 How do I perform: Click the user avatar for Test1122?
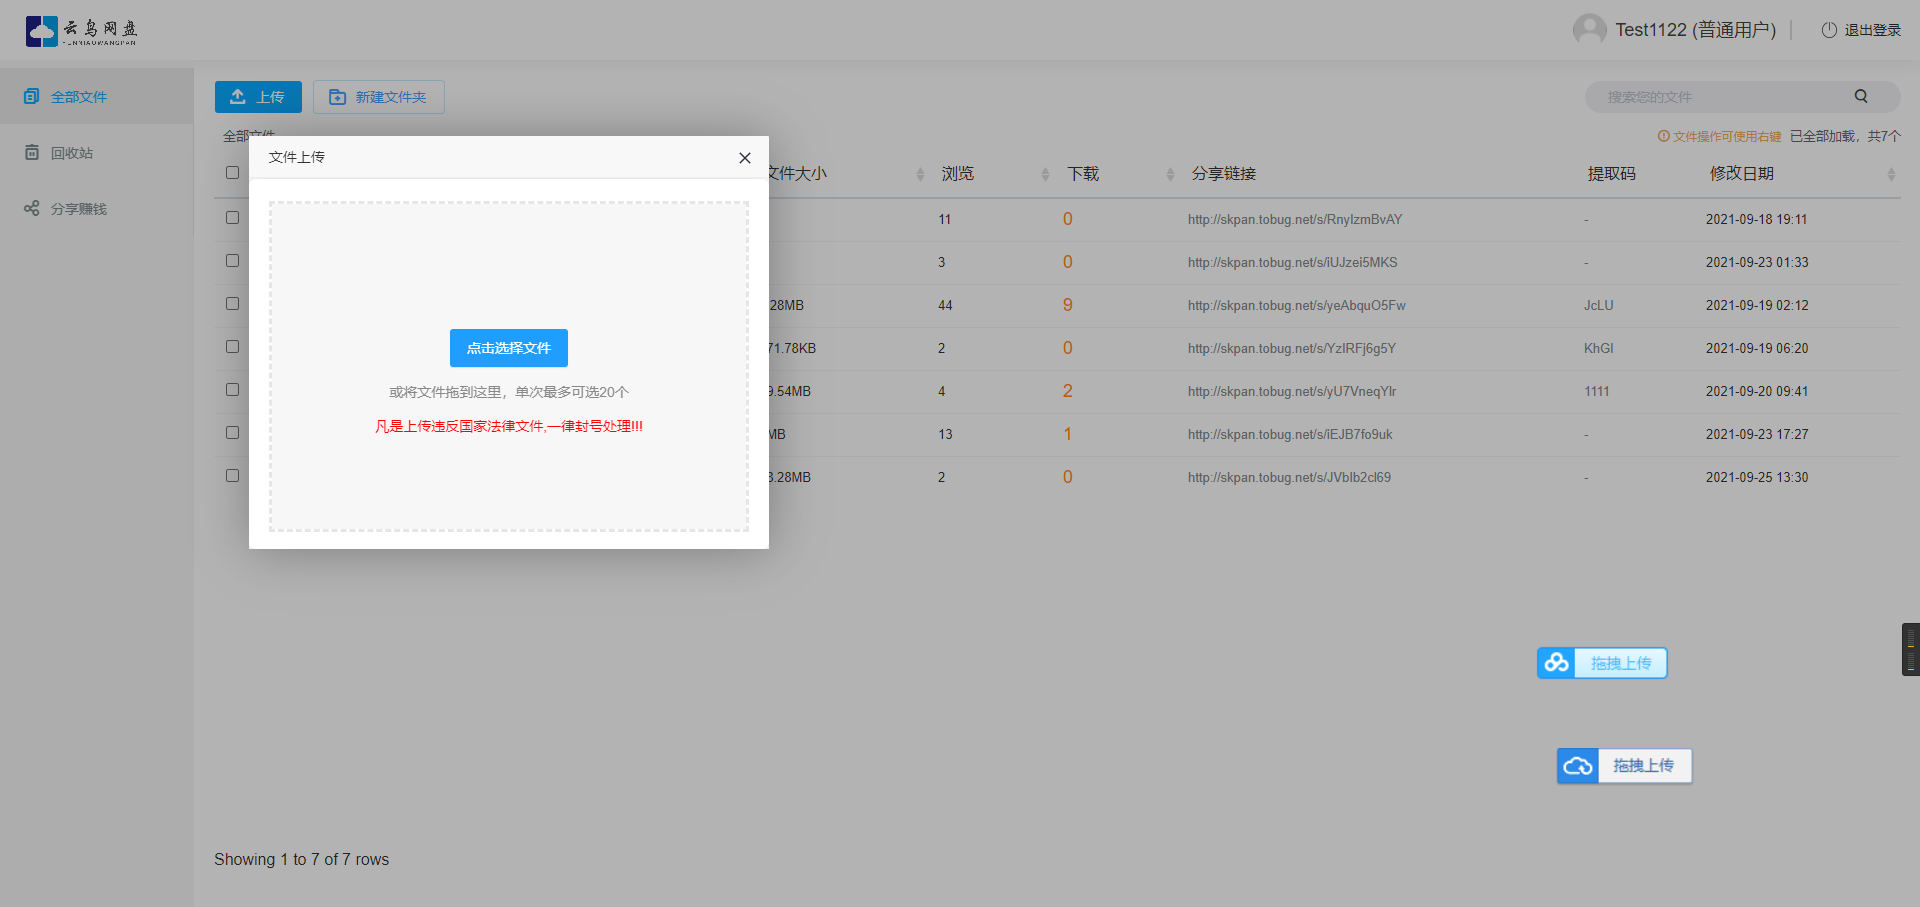[1589, 29]
